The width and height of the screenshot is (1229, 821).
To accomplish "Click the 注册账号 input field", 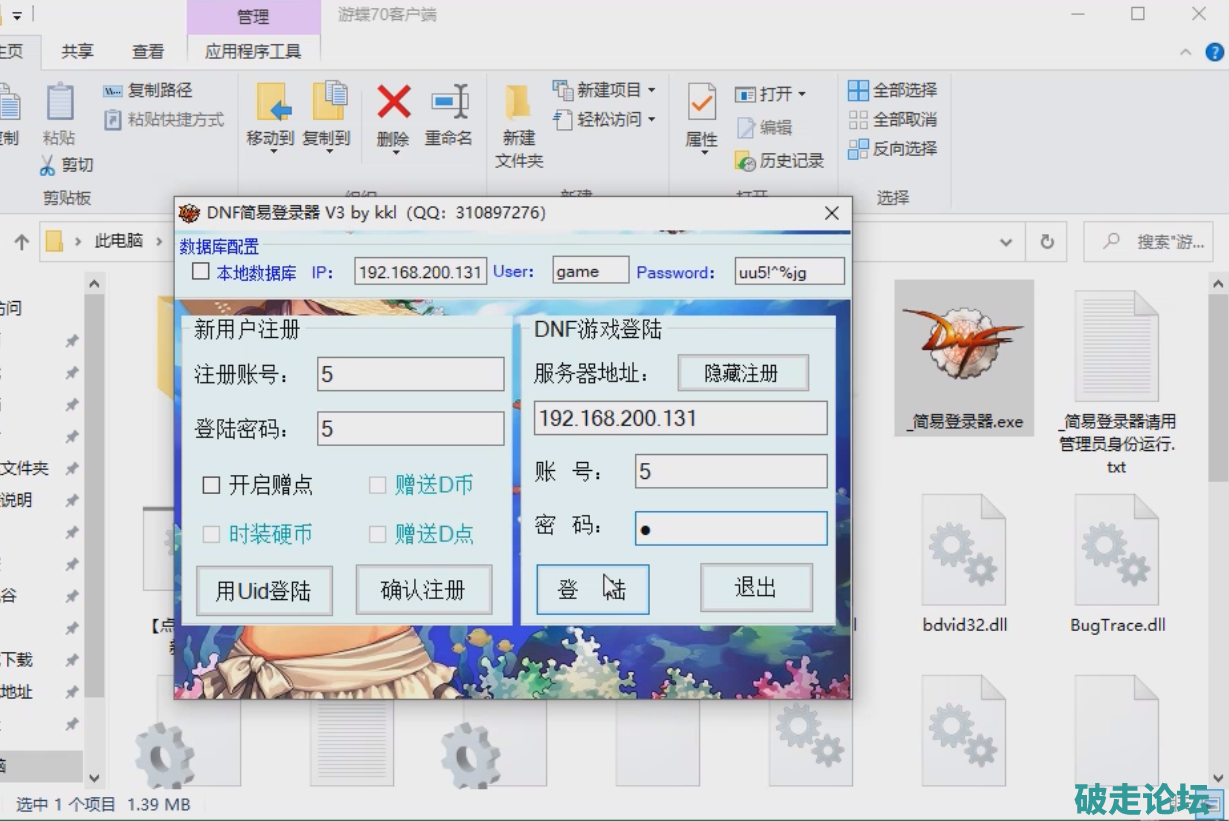I will coord(410,374).
